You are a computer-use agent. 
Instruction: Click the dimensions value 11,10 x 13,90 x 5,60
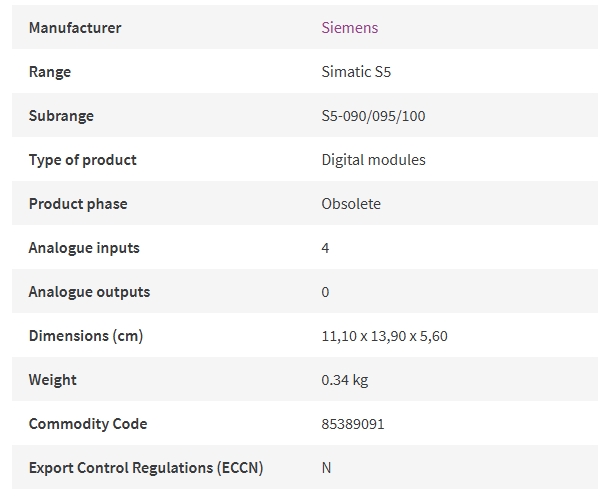(385, 336)
